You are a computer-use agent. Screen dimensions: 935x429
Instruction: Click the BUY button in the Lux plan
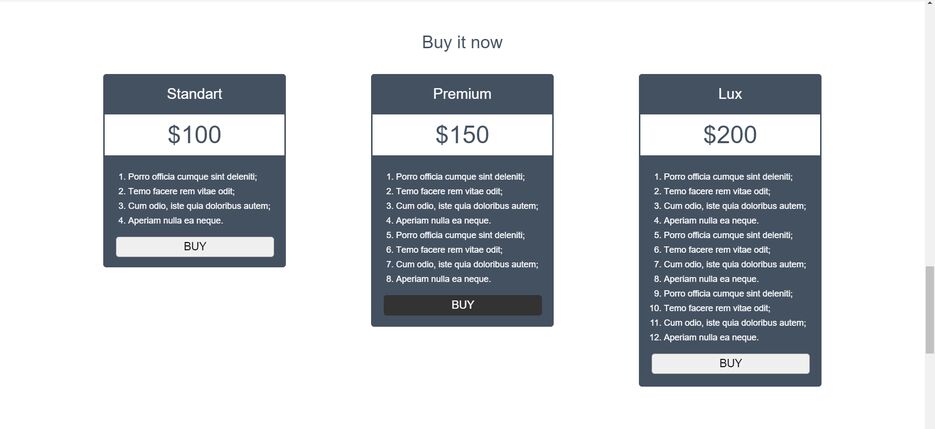pyautogui.click(x=730, y=363)
